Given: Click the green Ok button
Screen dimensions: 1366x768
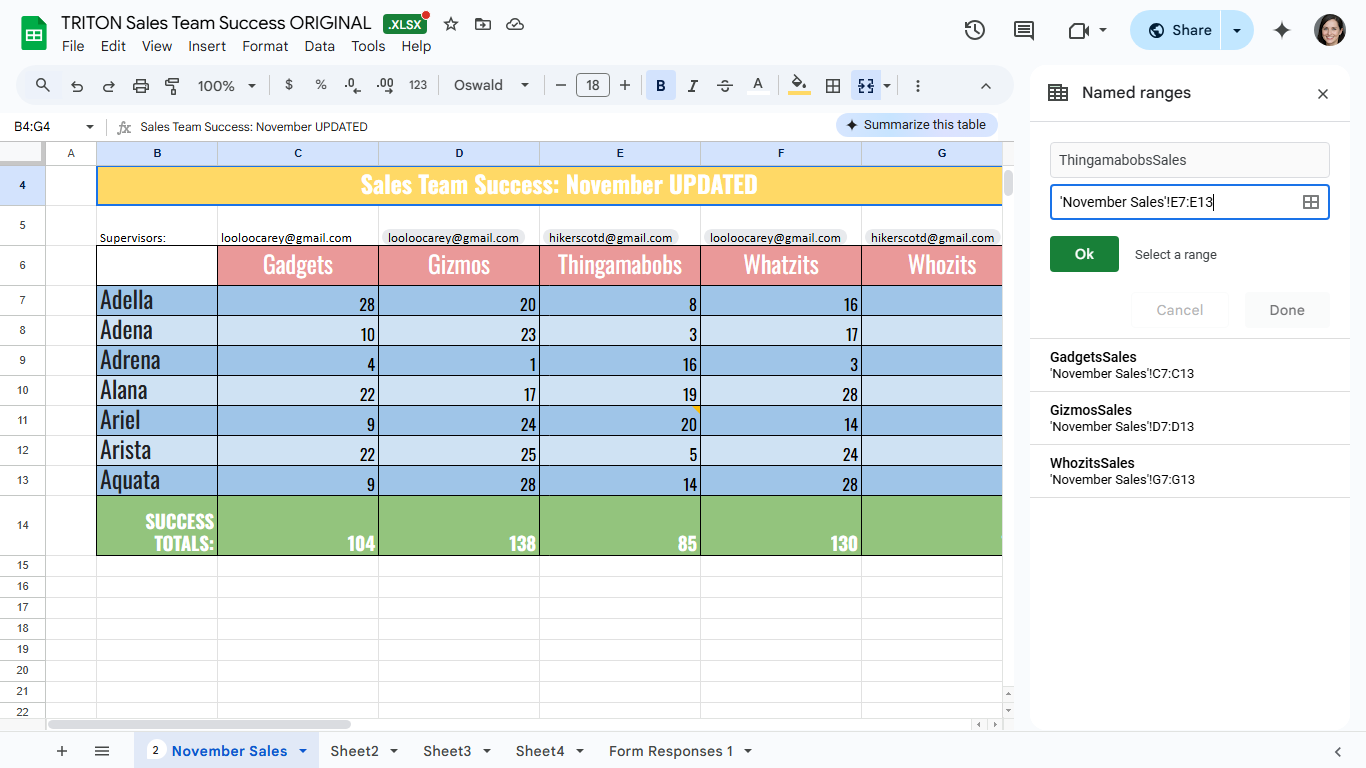Looking at the screenshot, I should tap(1084, 254).
